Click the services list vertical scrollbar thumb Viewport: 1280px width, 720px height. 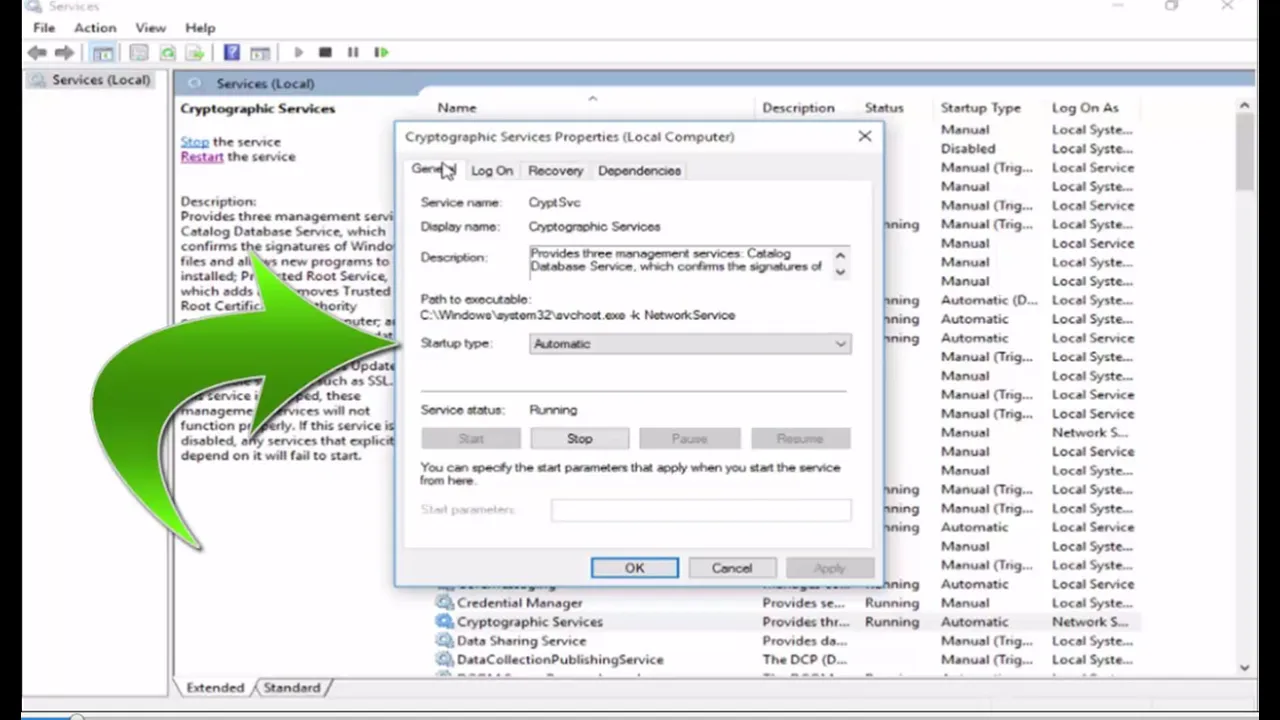1244,153
